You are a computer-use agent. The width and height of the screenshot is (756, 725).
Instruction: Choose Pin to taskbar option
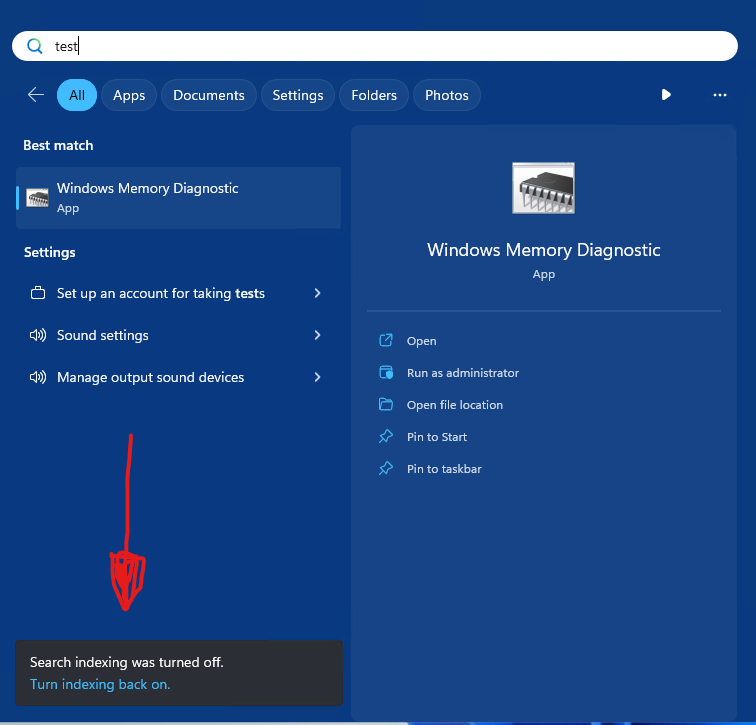[444, 469]
